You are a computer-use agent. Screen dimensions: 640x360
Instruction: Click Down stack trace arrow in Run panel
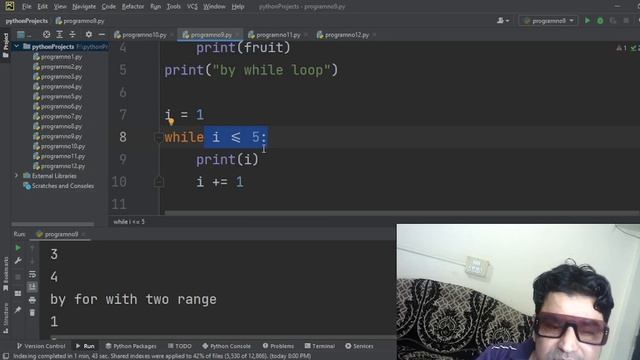click(32, 261)
